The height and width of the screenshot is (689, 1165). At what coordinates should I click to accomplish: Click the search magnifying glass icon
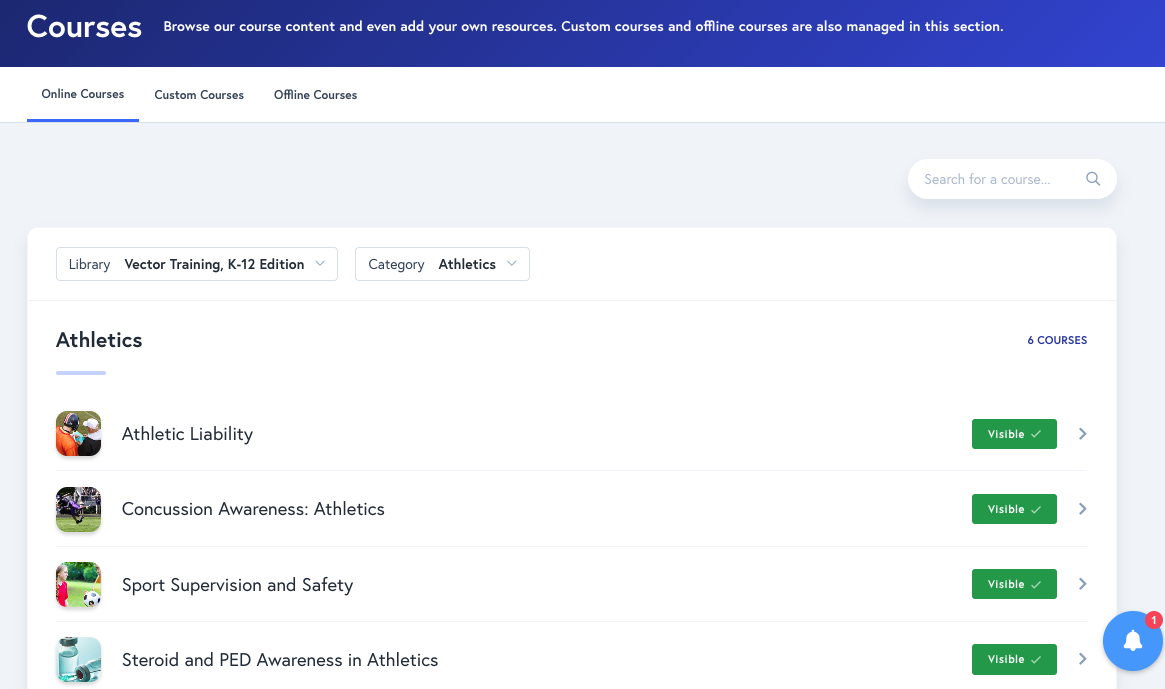click(1092, 179)
